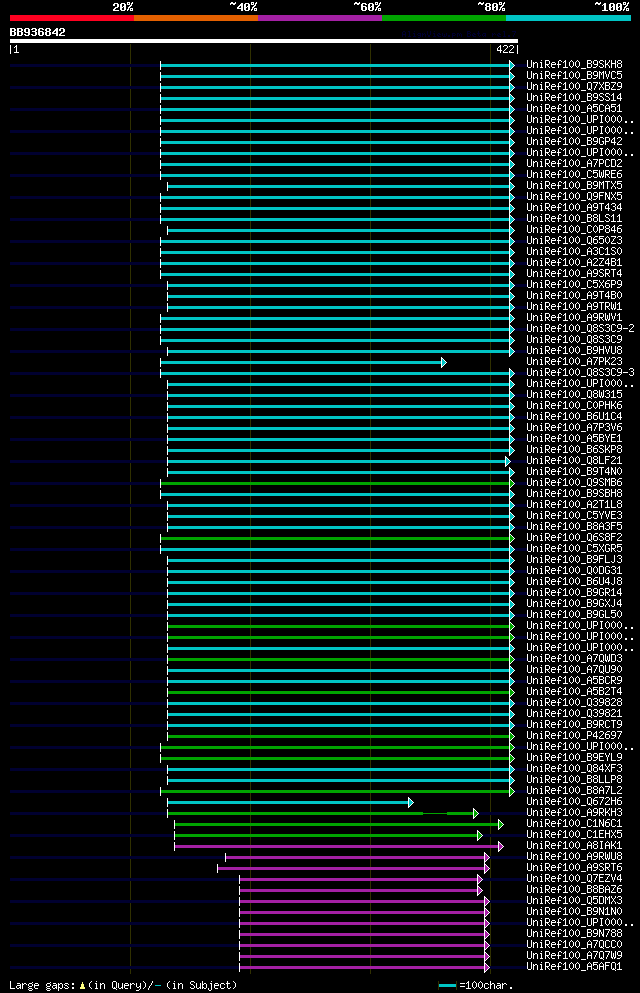
Task: Click the UniRef100_A9TRW1 label
Action: pos(574,307)
